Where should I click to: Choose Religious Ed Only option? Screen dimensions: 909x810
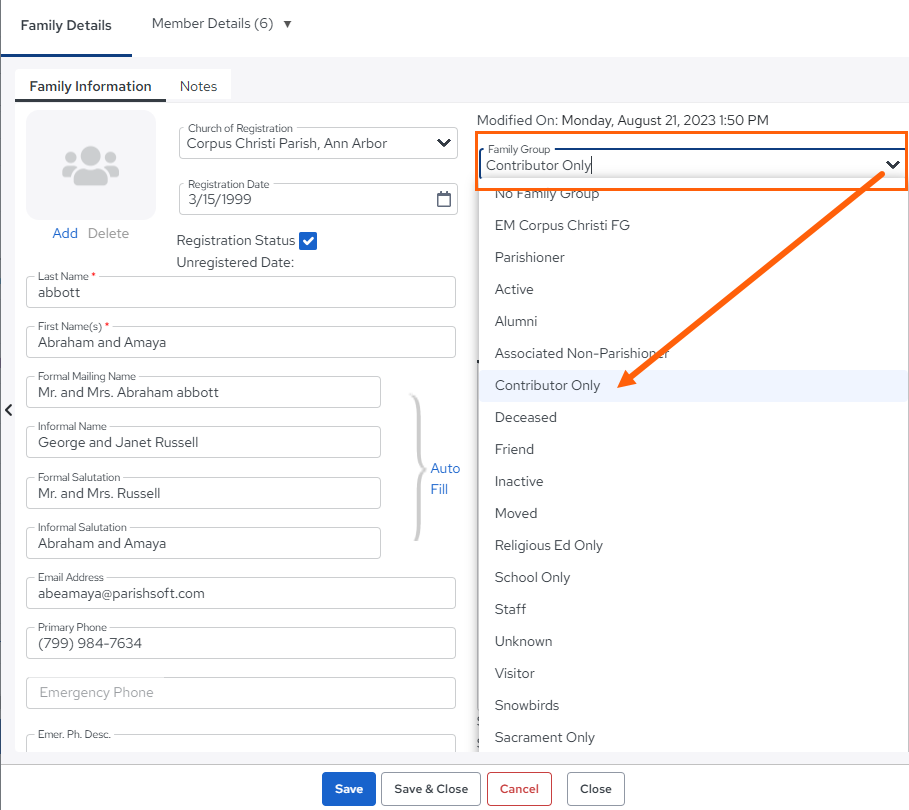pyautogui.click(x=693, y=546)
